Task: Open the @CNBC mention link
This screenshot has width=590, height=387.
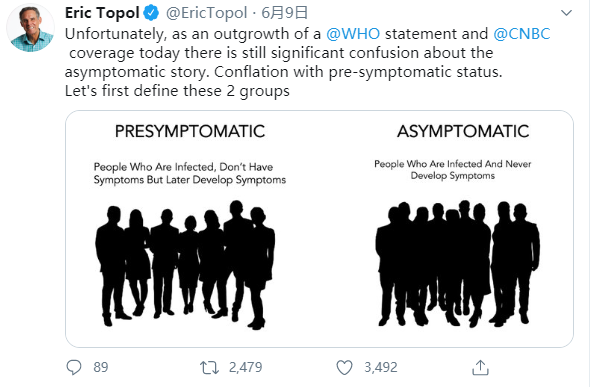Action: 522,34
